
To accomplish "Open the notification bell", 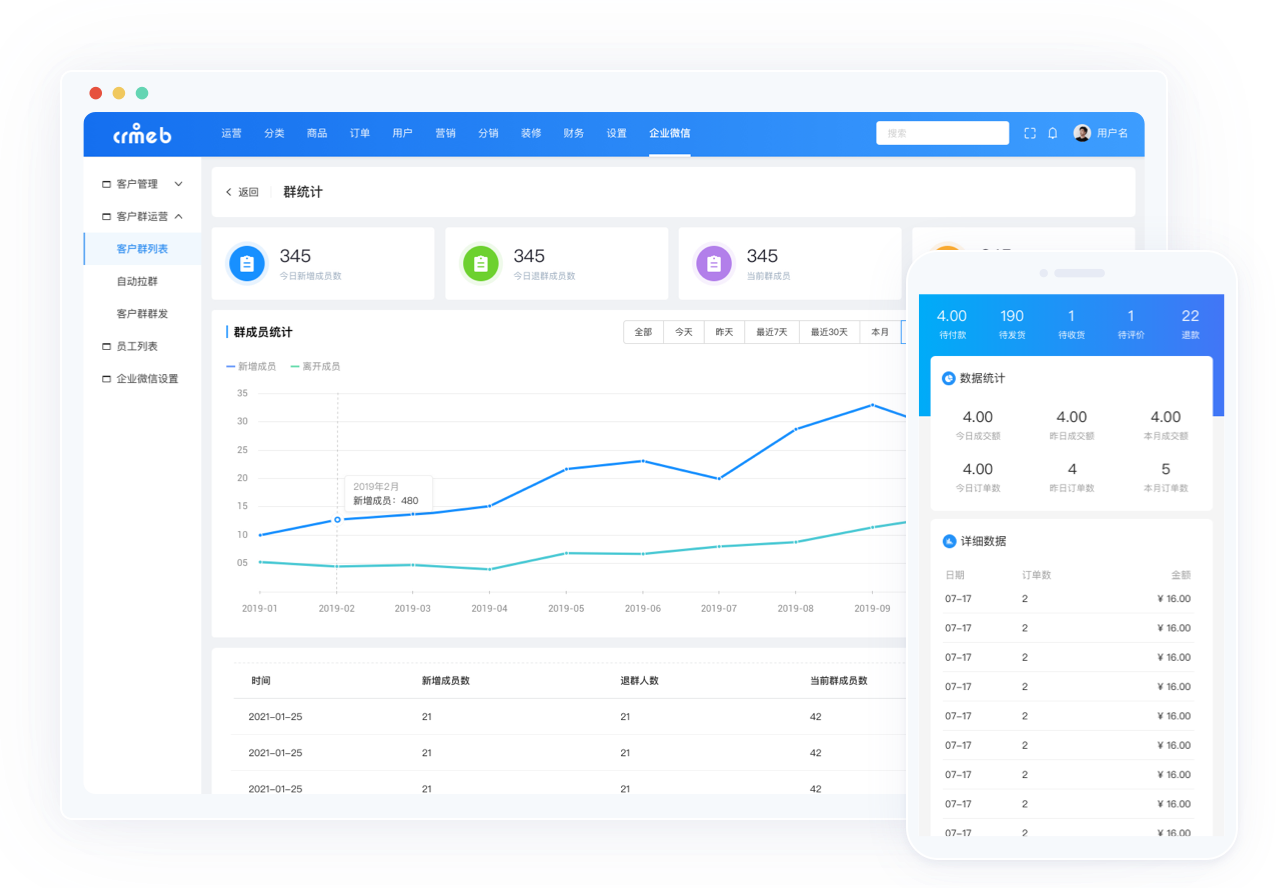I will 1053,133.
